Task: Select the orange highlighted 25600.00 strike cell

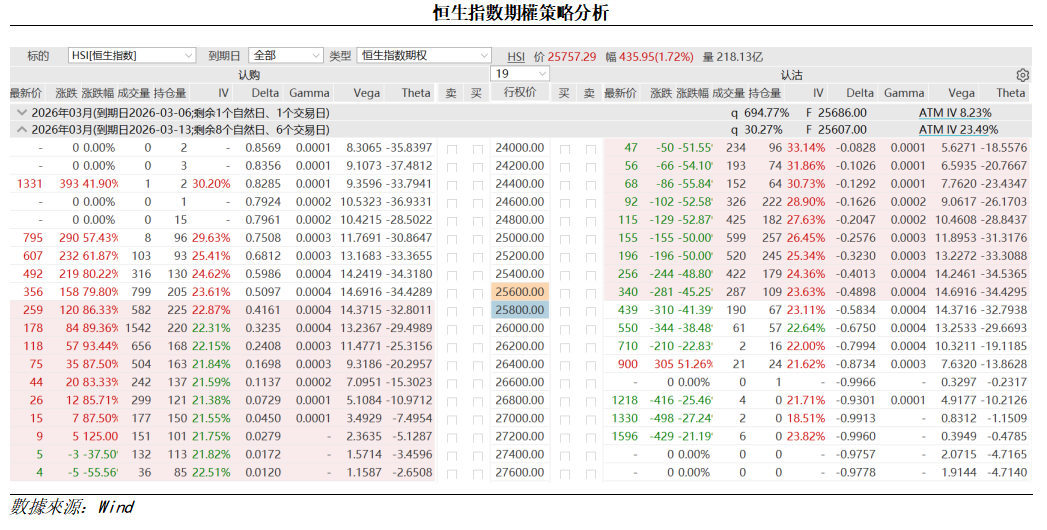Action: pyautogui.click(x=520, y=292)
